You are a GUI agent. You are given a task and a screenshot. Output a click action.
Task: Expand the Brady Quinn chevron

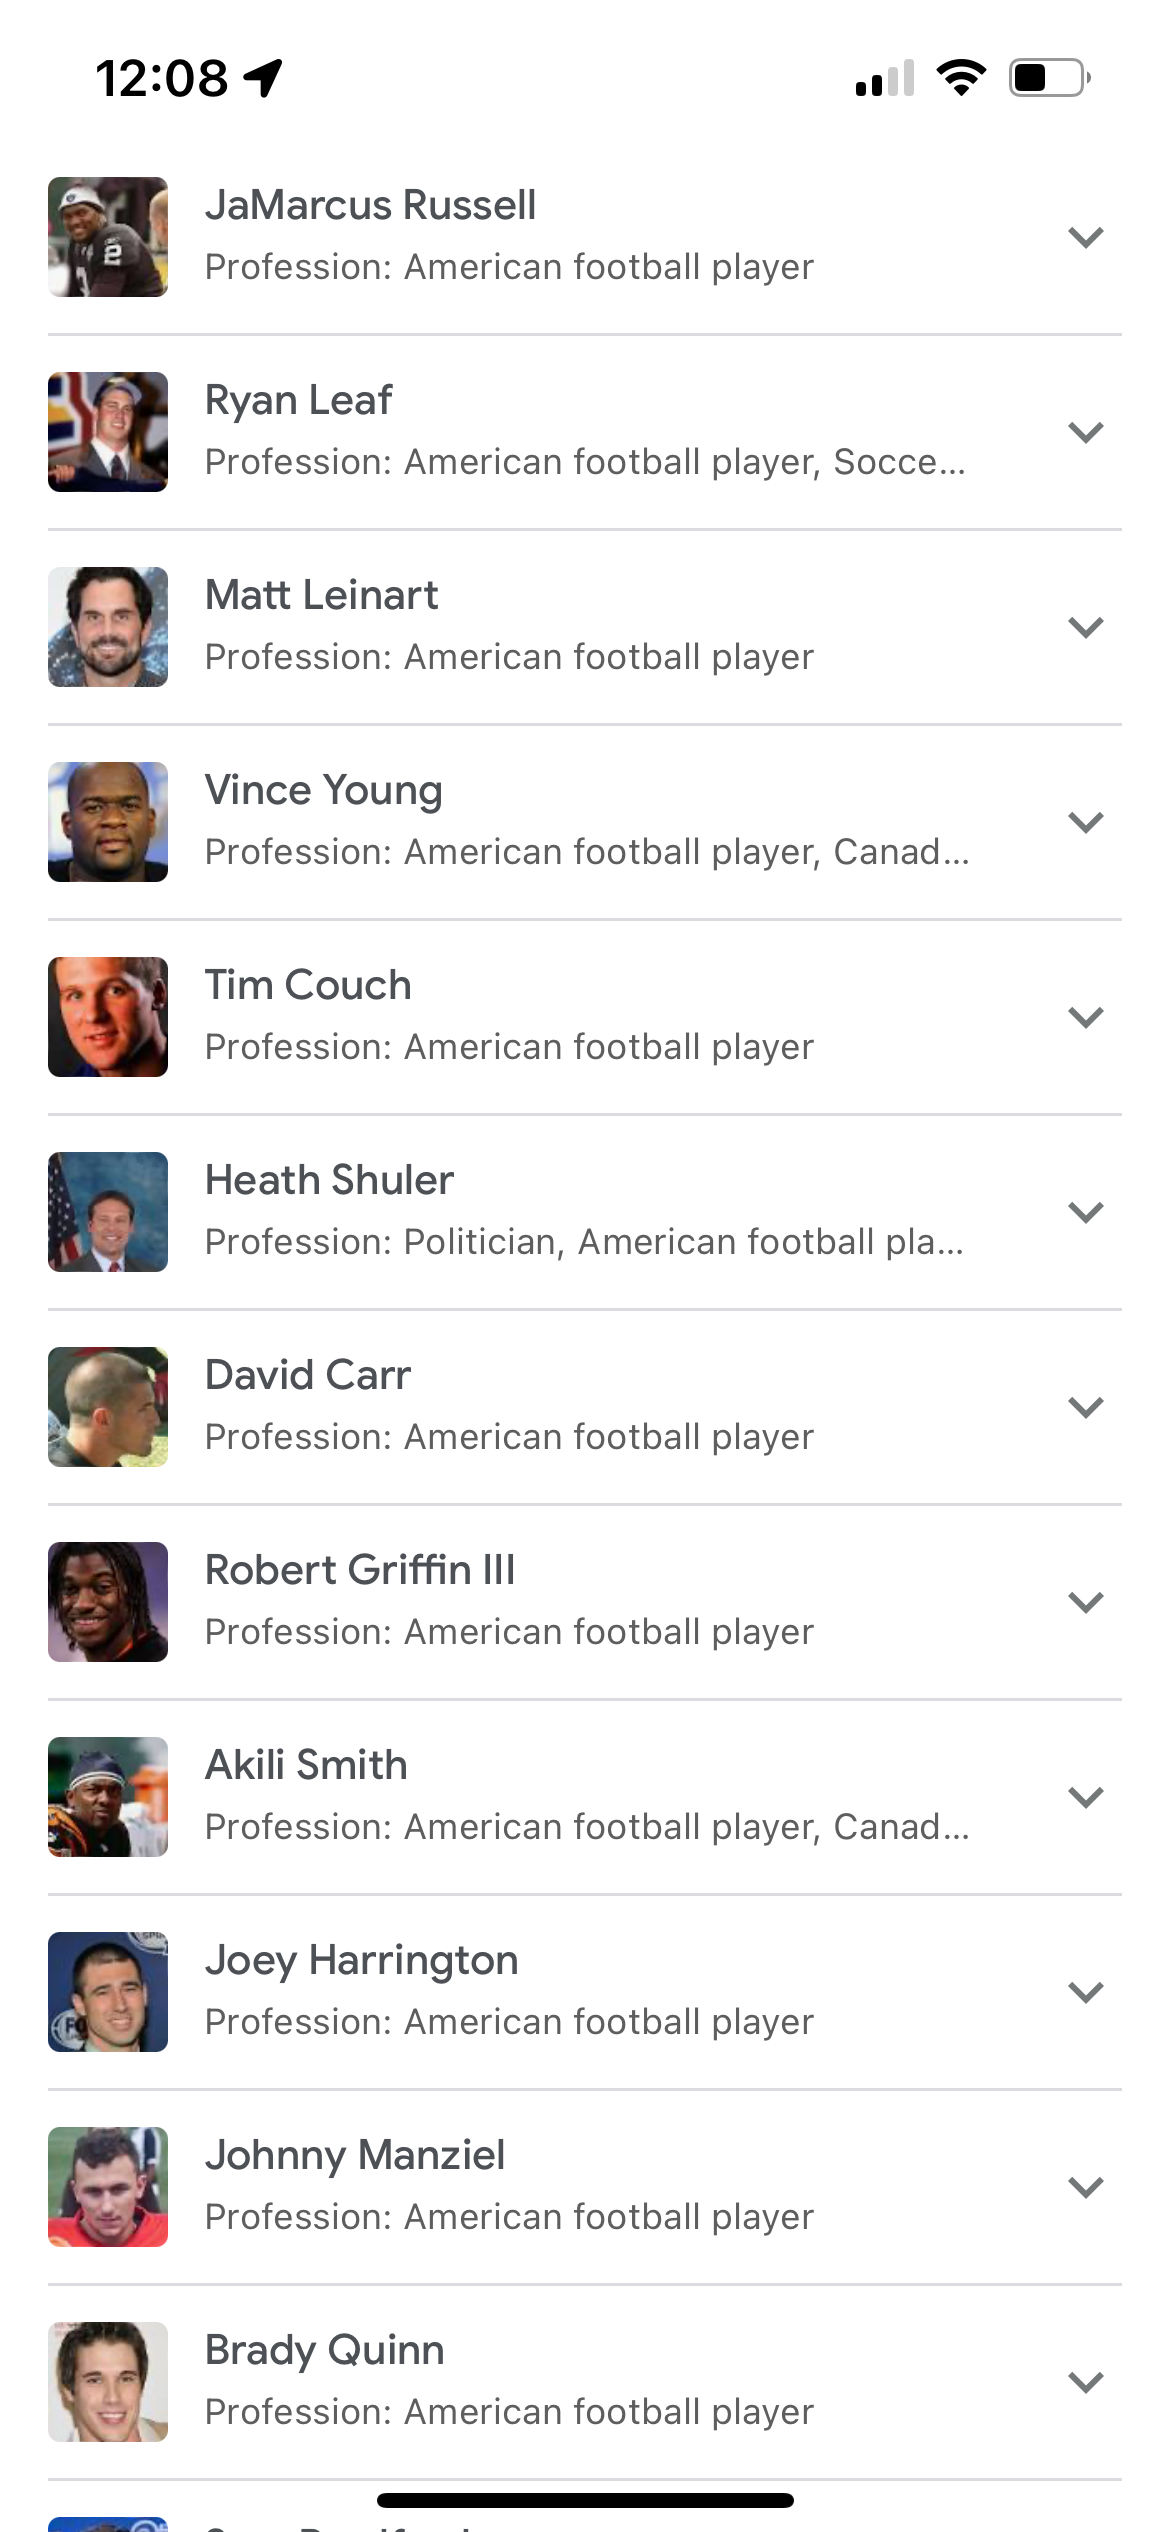coord(1085,2382)
